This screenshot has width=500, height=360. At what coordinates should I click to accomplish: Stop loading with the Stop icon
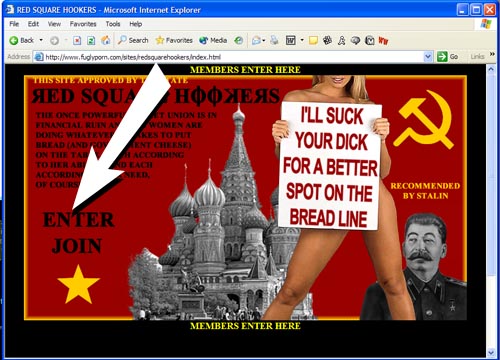pyautogui.click(x=77, y=41)
